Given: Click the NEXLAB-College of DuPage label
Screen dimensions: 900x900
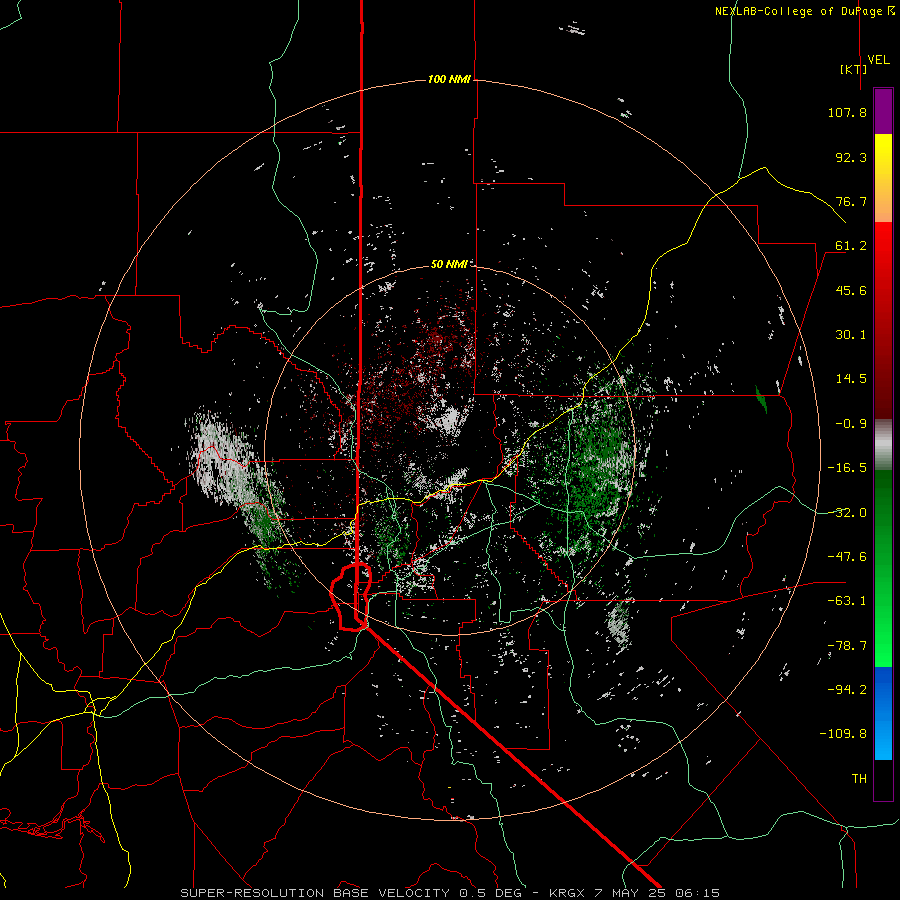Looking at the screenshot, I should click(x=804, y=11).
